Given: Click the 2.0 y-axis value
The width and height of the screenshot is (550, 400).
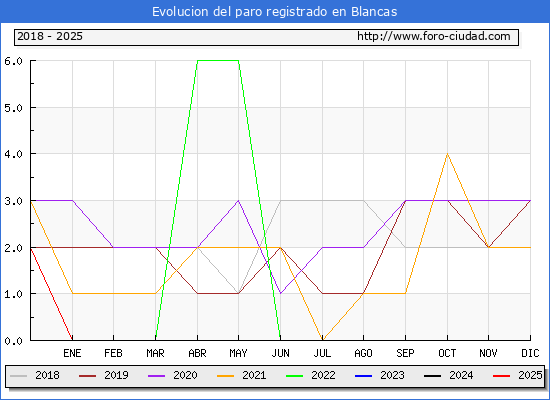Looking at the screenshot, I should [x=13, y=248].
